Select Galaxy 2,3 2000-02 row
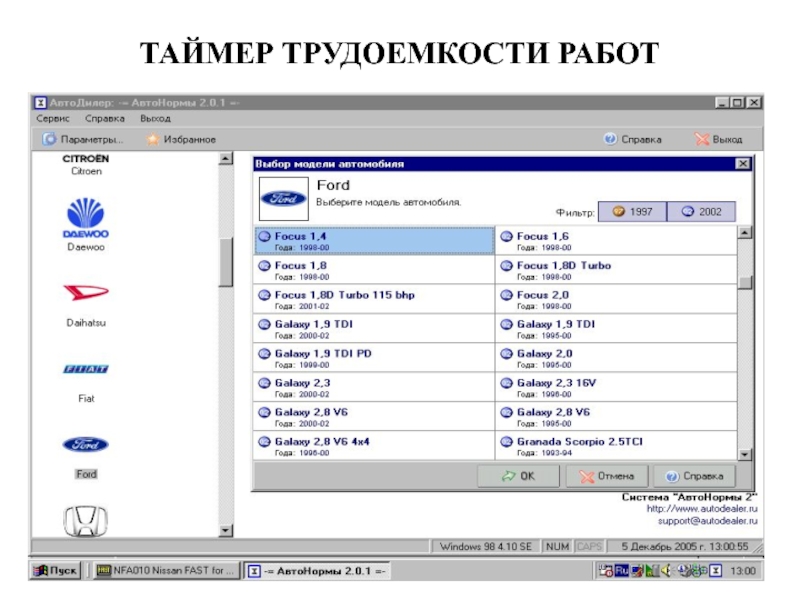Image resolution: width=800 pixels, height=600 pixels. coord(374,387)
